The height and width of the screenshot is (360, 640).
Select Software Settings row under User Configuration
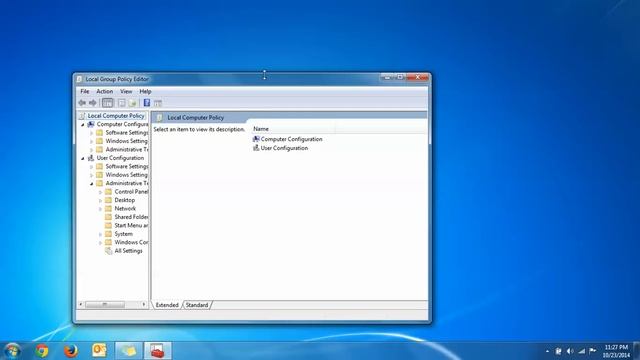point(127,167)
